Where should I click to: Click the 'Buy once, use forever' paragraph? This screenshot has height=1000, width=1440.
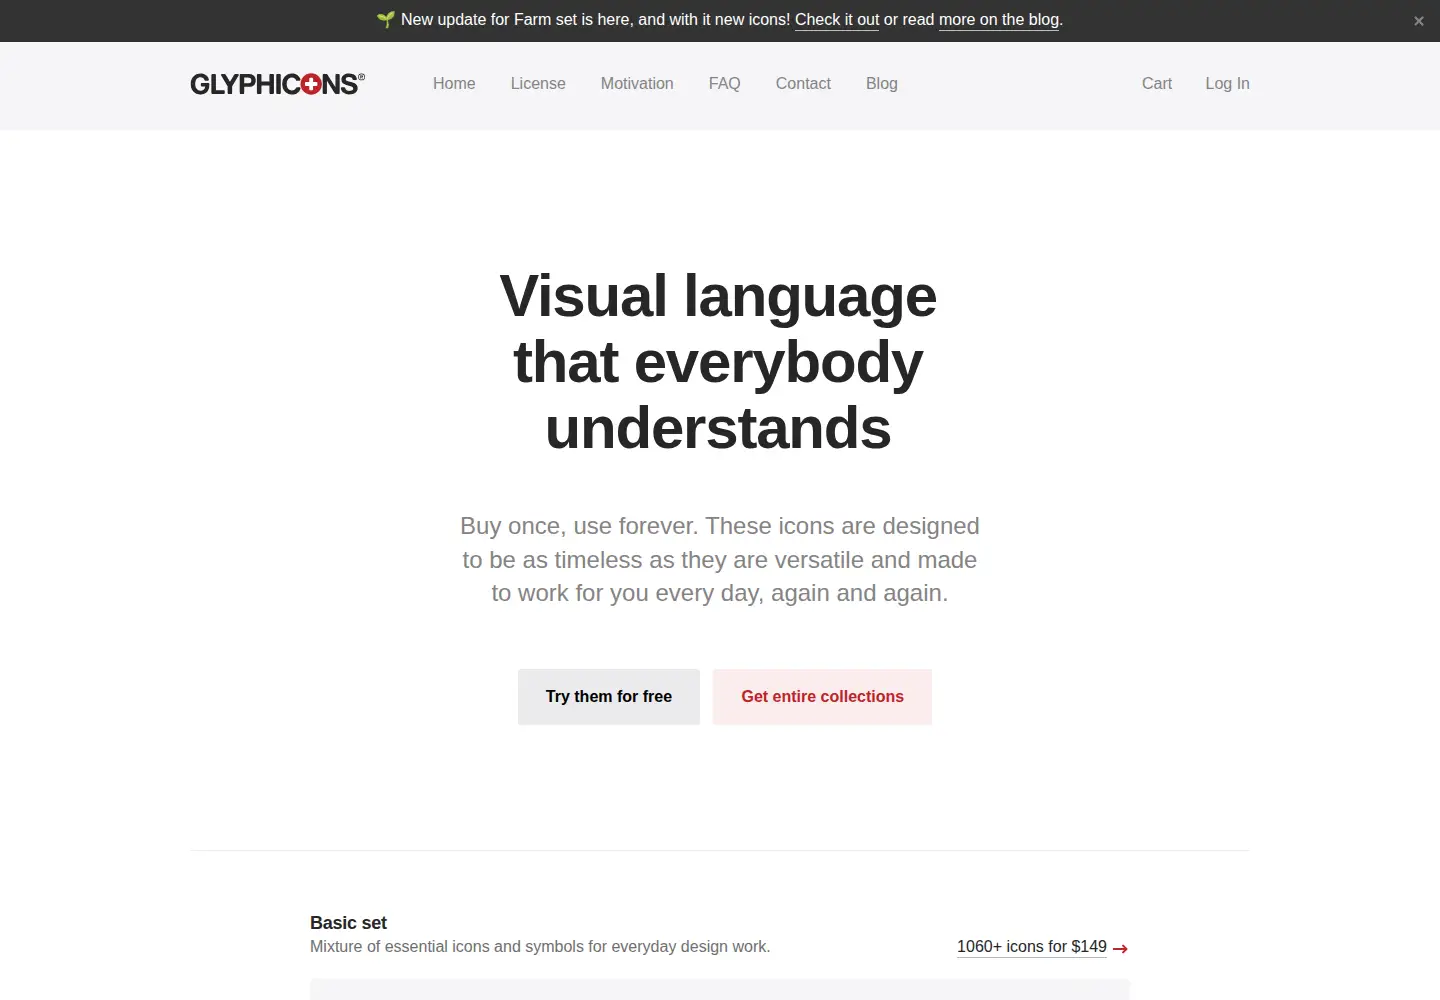coord(720,560)
